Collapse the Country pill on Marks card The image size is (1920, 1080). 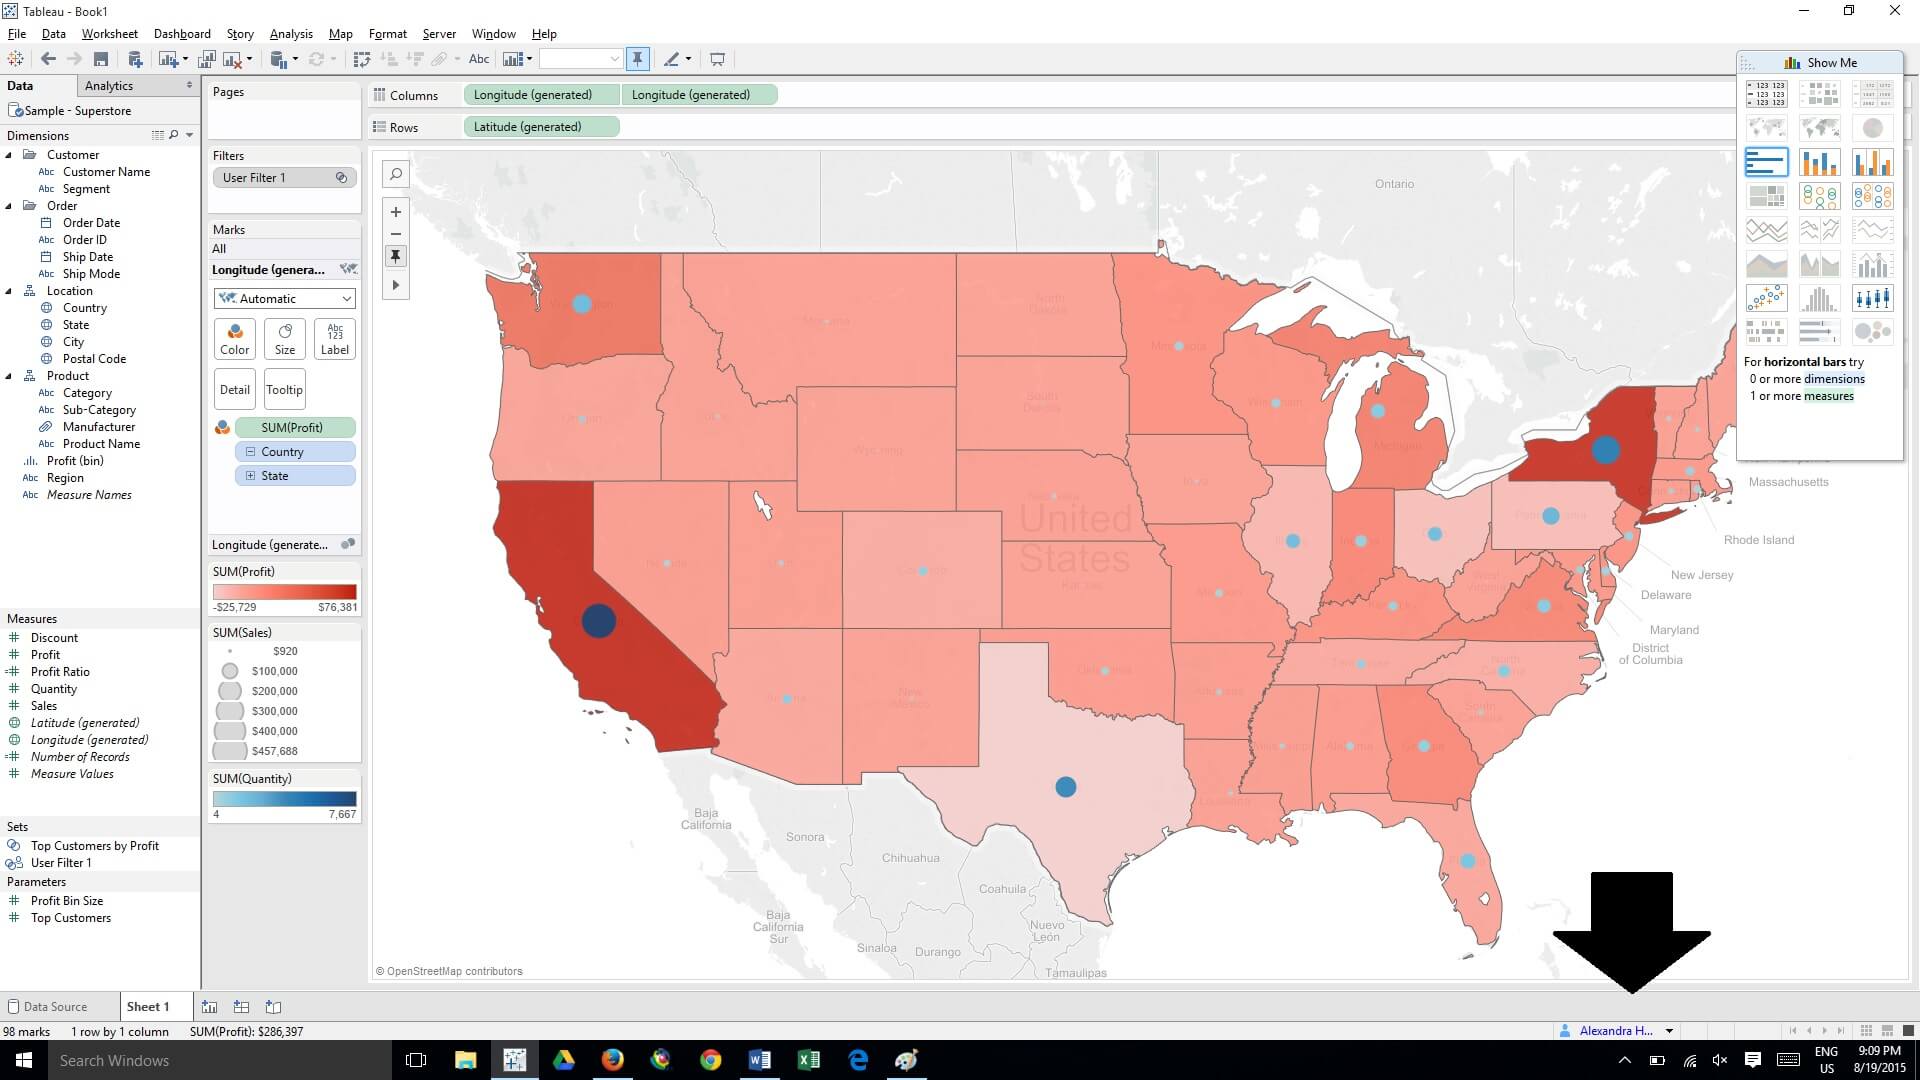pyautogui.click(x=250, y=452)
